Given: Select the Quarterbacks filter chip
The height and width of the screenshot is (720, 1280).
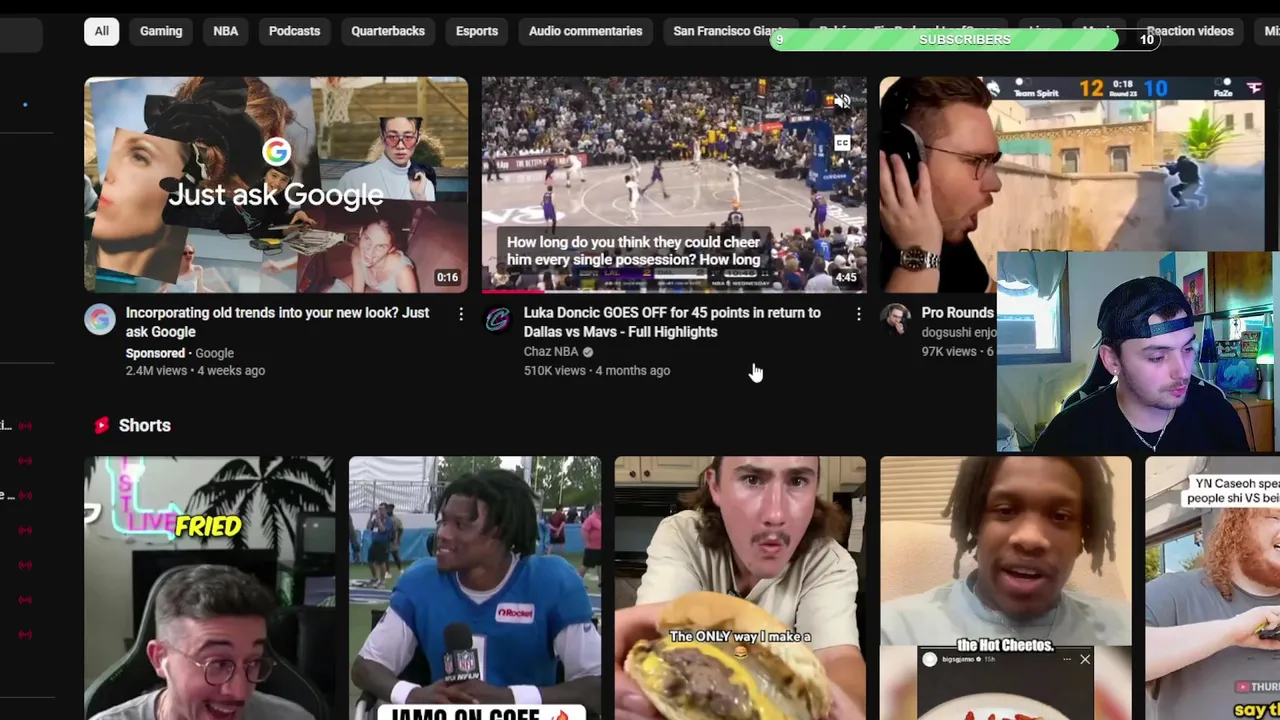Looking at the screenshot, I should point(388,31).
